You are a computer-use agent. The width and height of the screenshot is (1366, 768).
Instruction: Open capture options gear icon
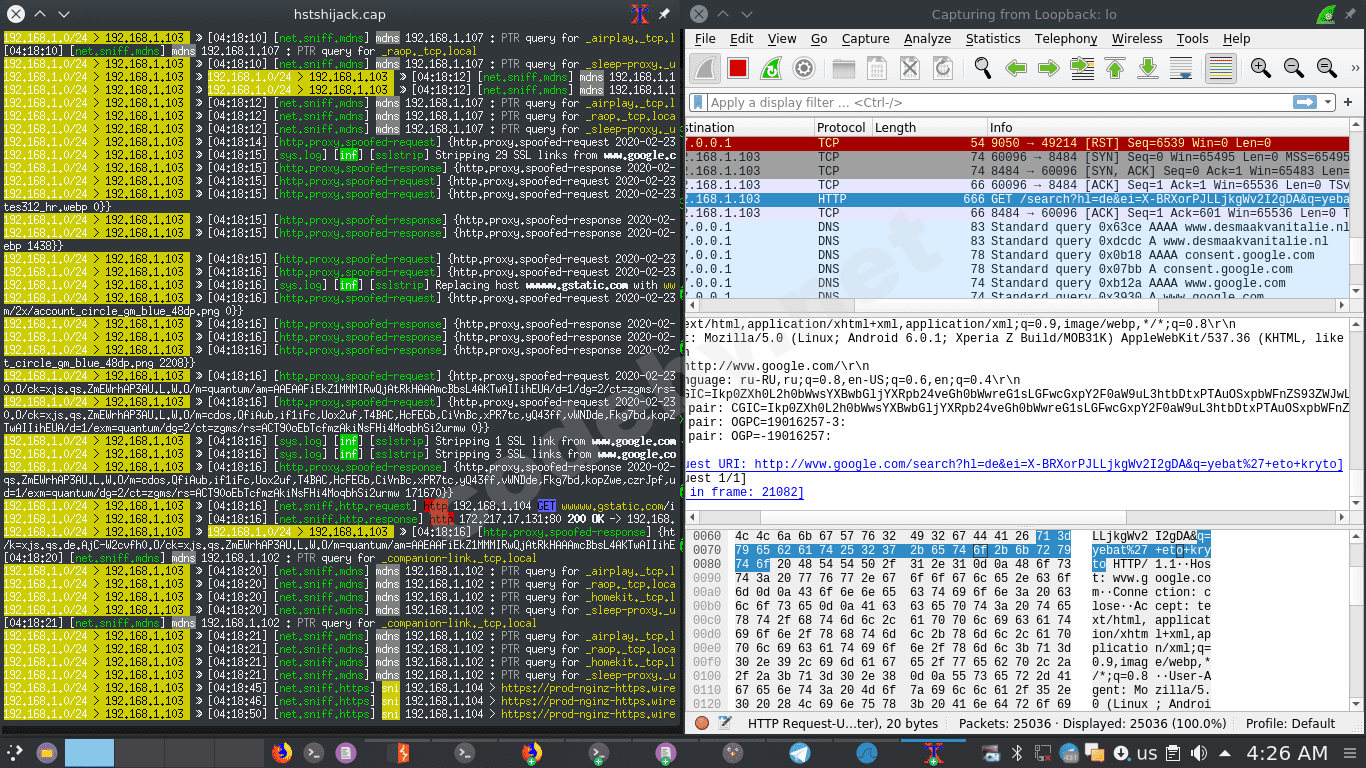click(x=804, y=68)
